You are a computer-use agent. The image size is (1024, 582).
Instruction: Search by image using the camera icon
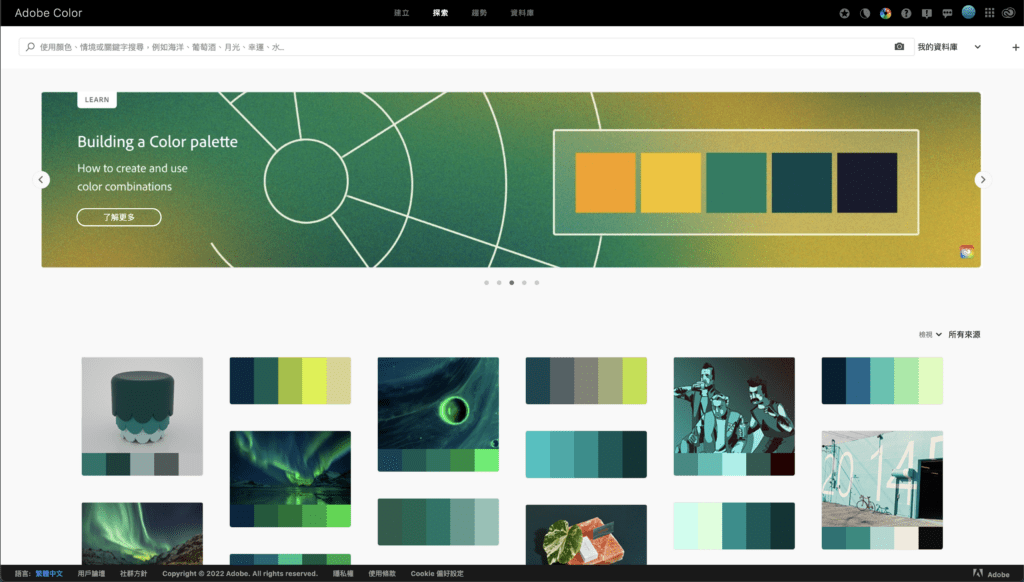tap(899, 46)
